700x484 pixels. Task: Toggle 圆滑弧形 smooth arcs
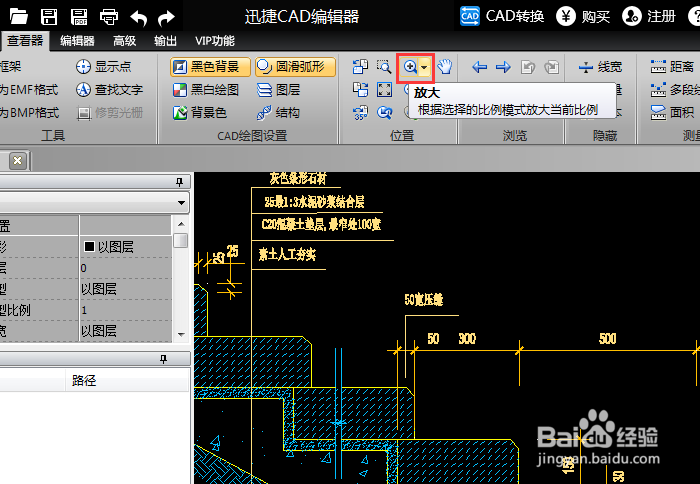pos(296,67)
